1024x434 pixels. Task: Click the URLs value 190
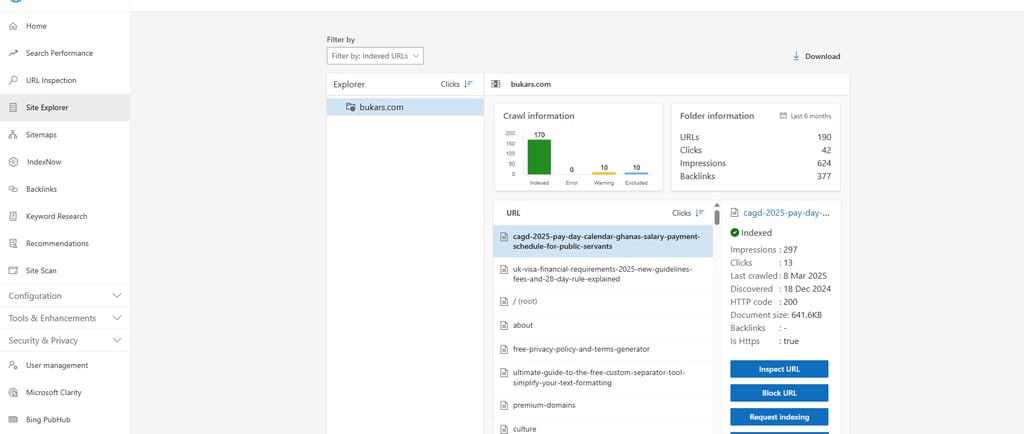coord(824,137)
